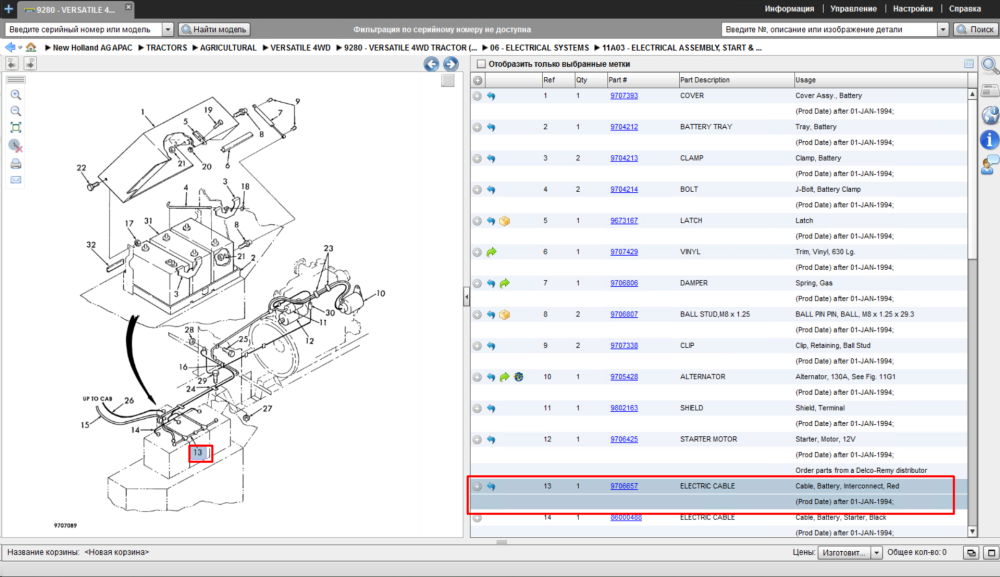Open the history dropdown next to the back arrow

point(20,48)
